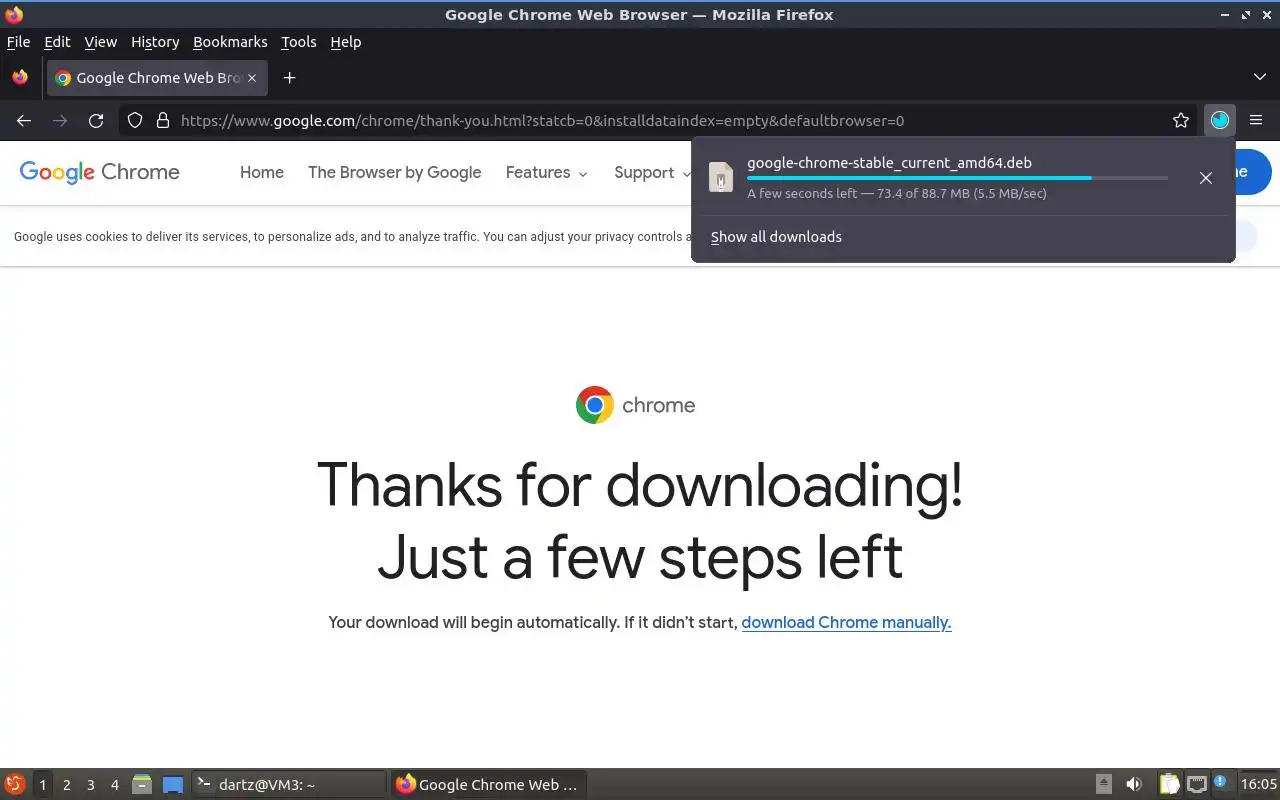Switch to workspace 4
Screen dimensions: 1280x800
pos(115,785)
